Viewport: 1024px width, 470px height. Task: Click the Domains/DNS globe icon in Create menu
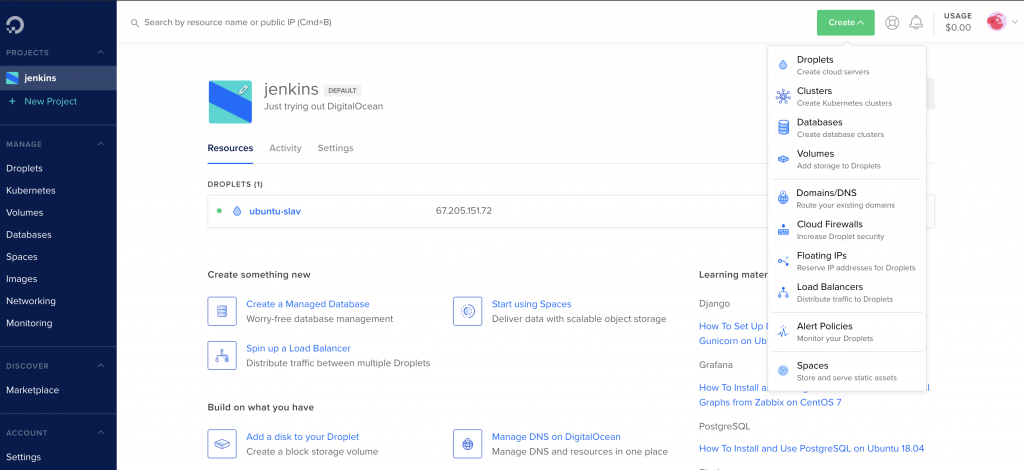[783, 198]
